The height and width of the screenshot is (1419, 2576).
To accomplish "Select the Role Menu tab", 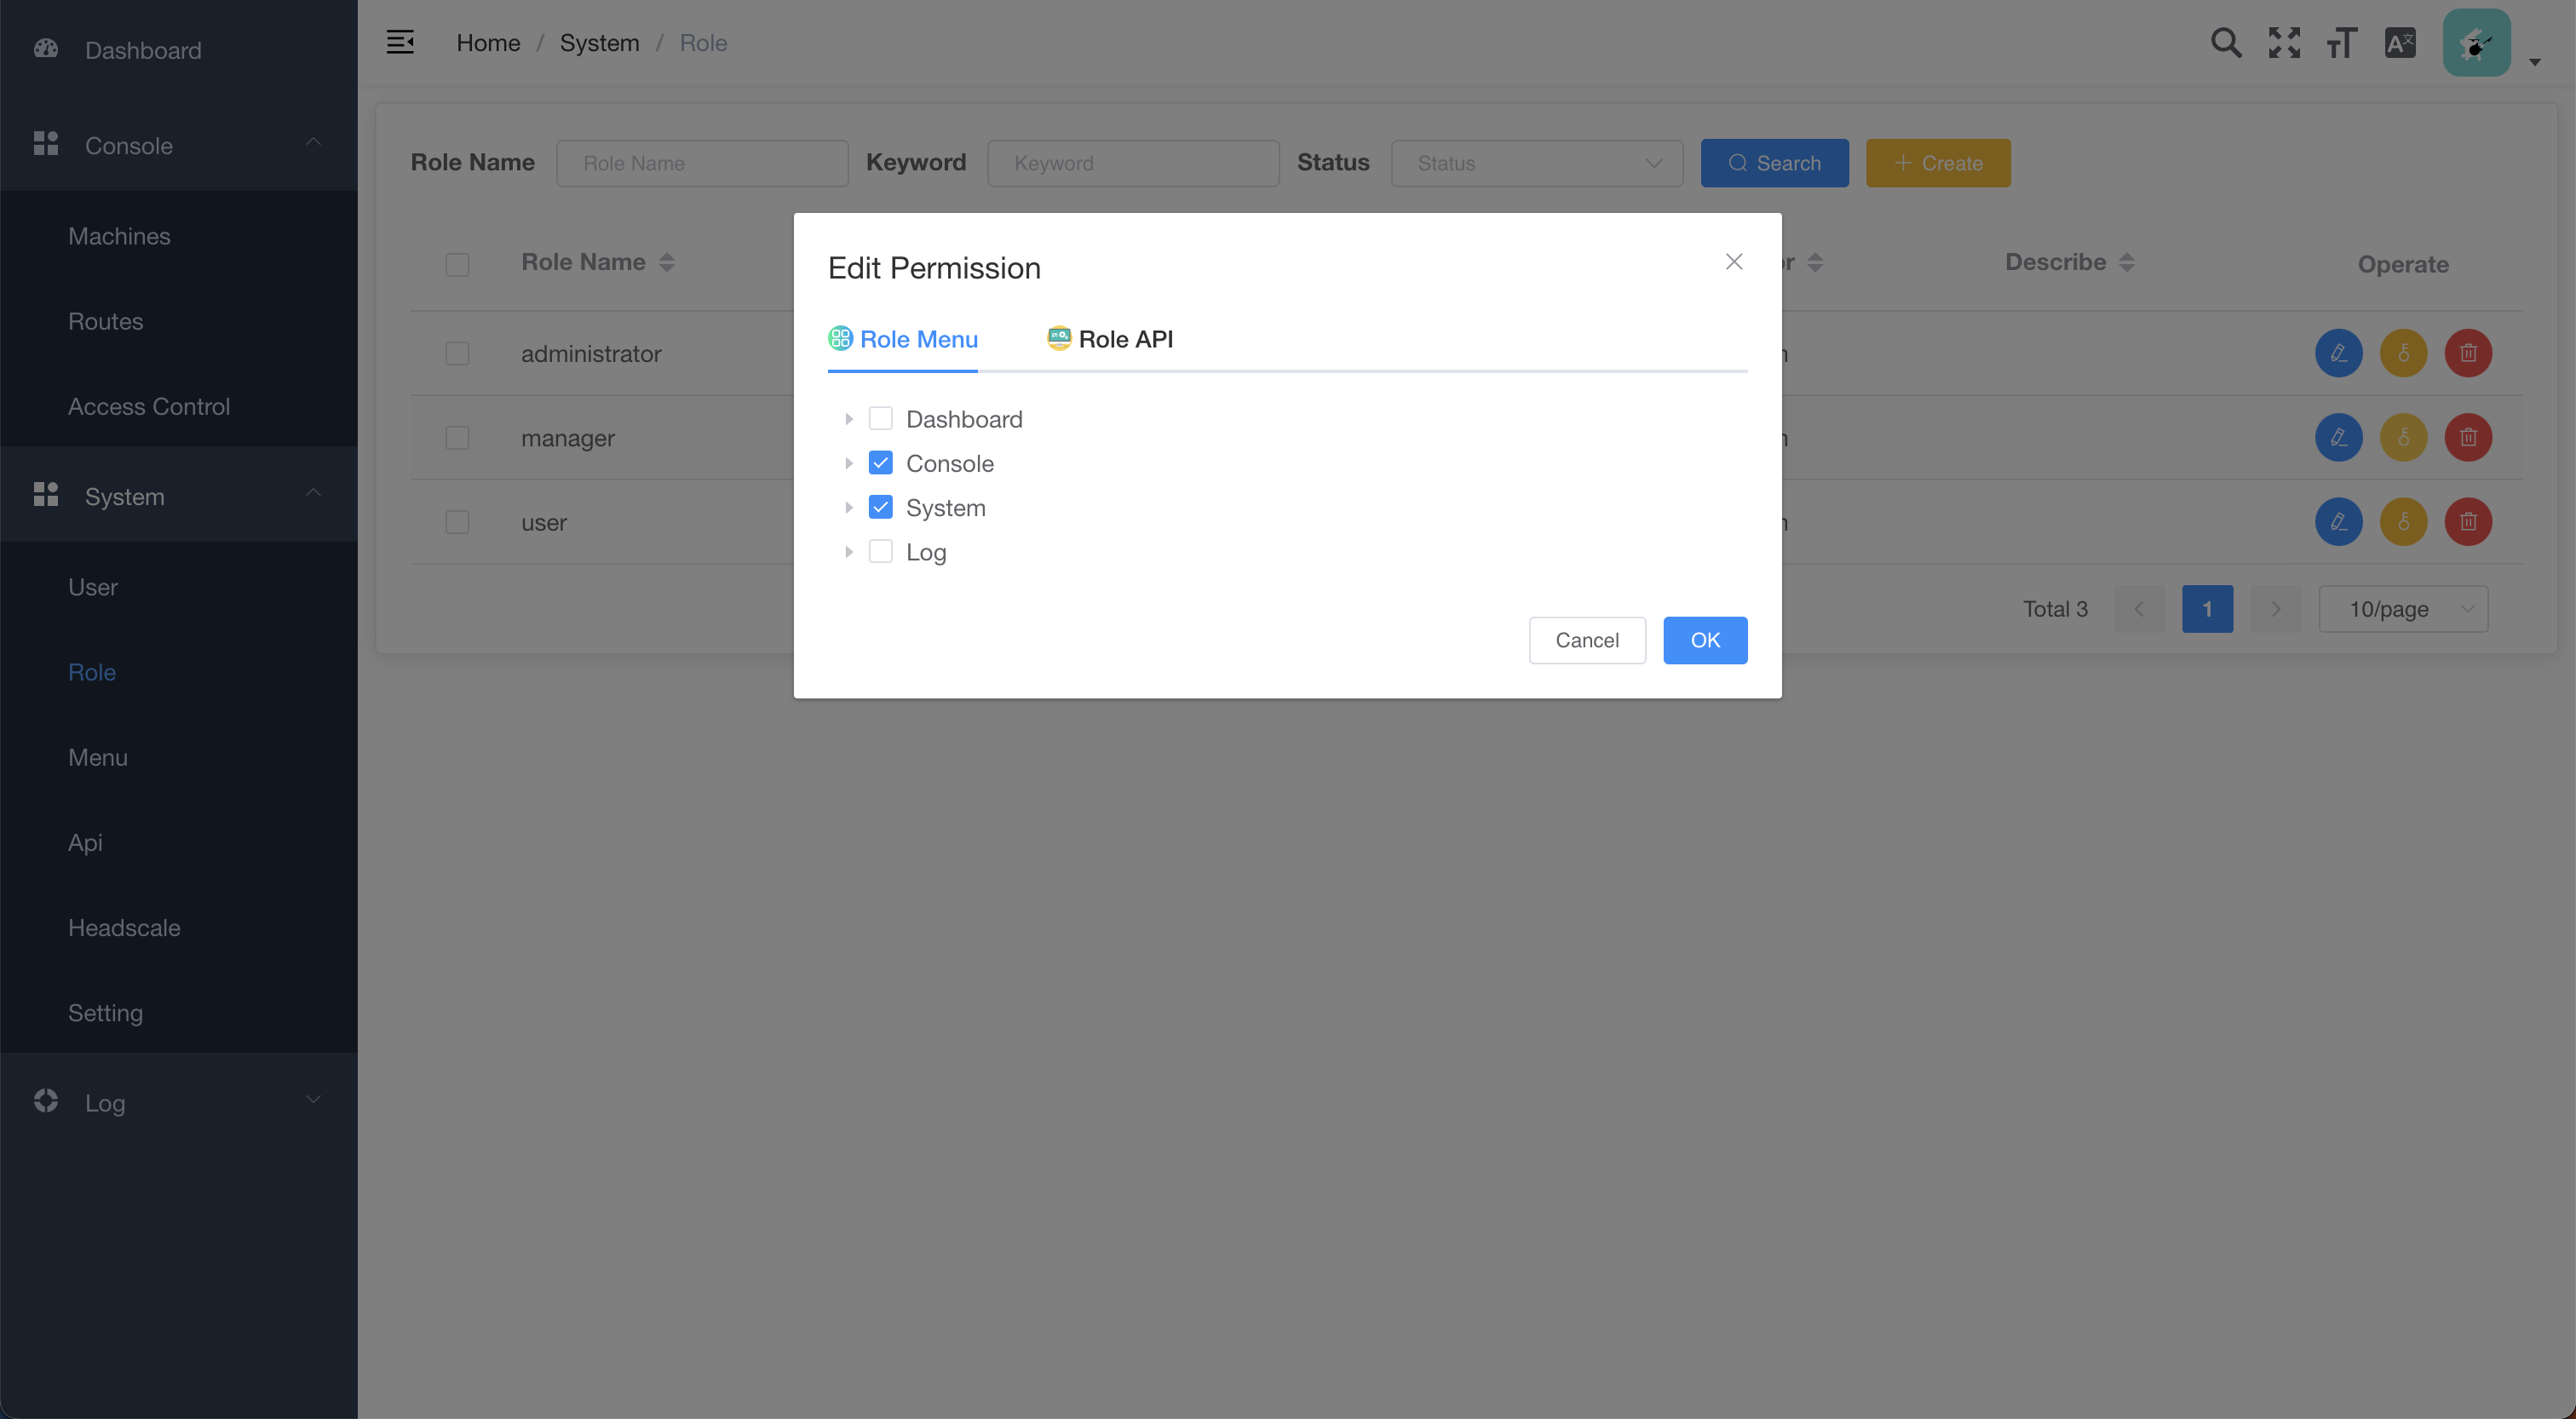I will pyautogui.click(x=903, y=340).
